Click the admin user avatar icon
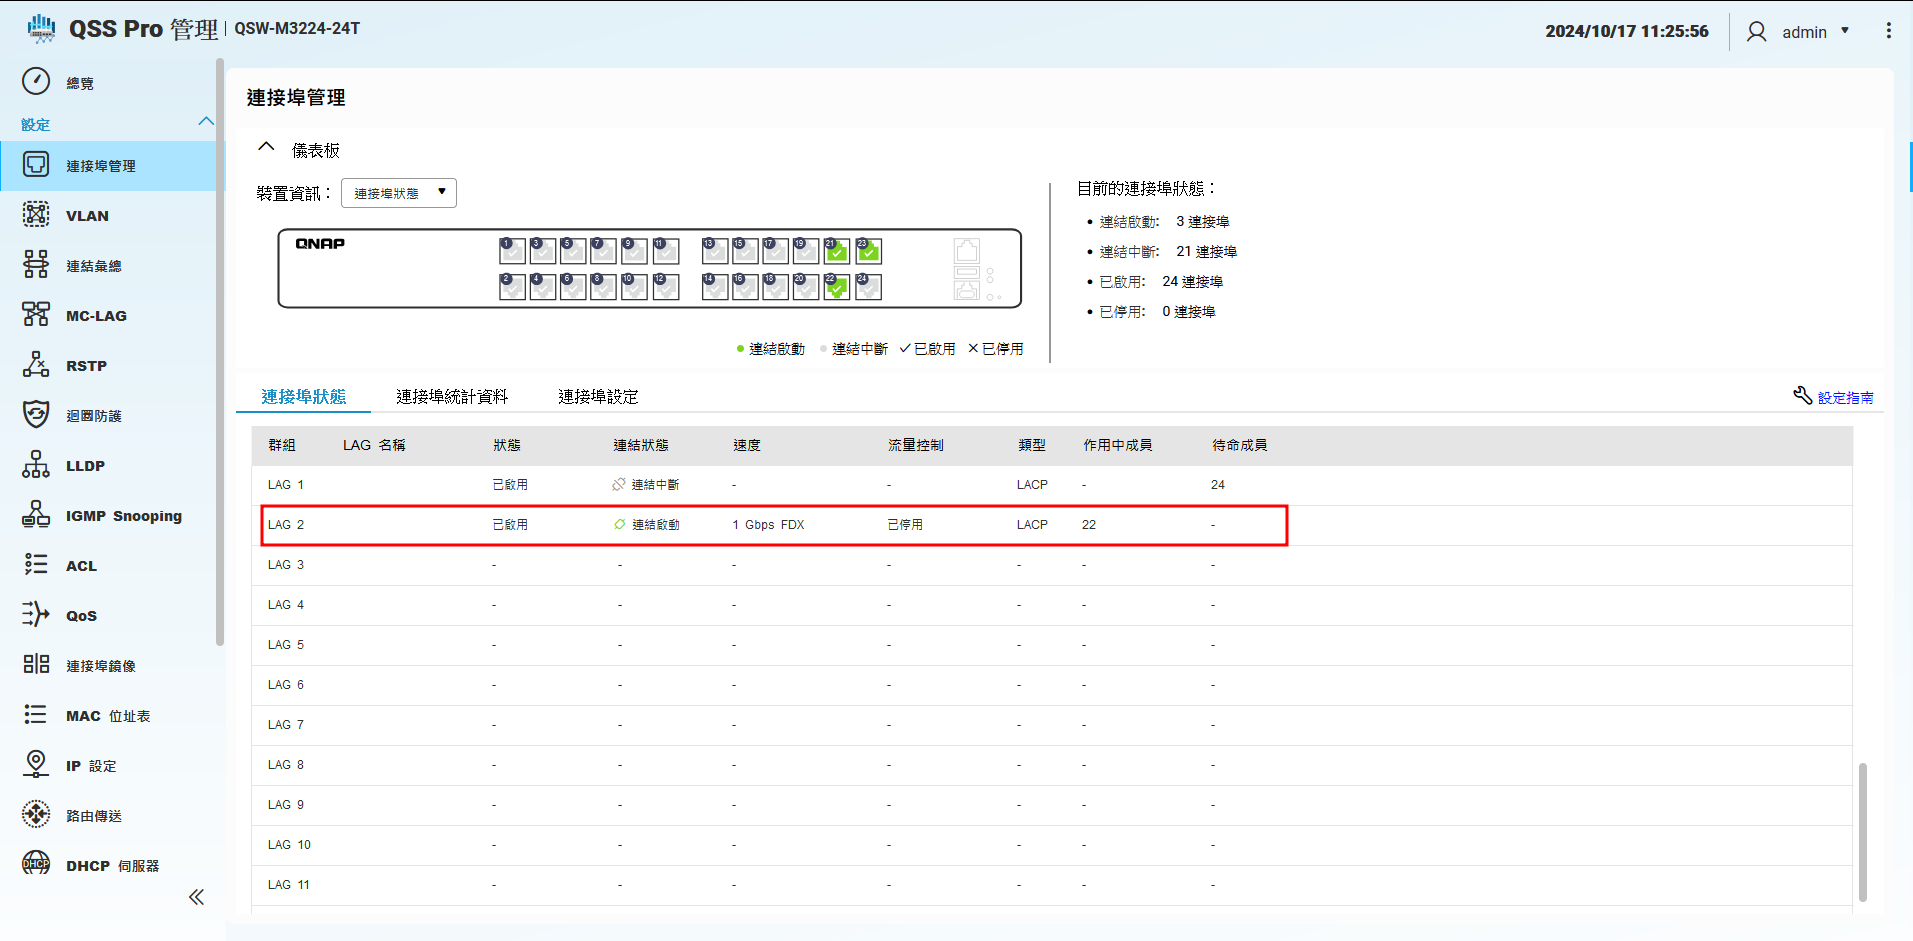 click(x=1757, y=32)
